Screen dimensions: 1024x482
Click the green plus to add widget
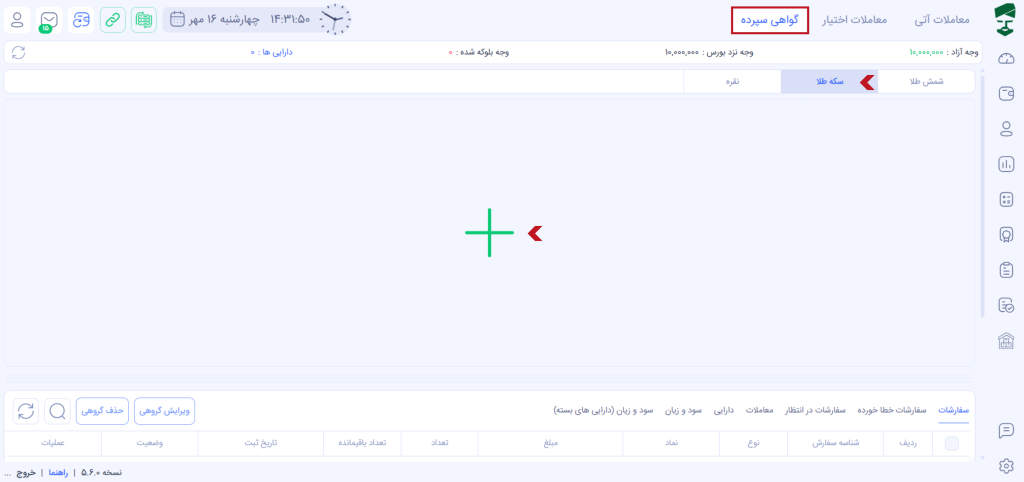[489, 233]
